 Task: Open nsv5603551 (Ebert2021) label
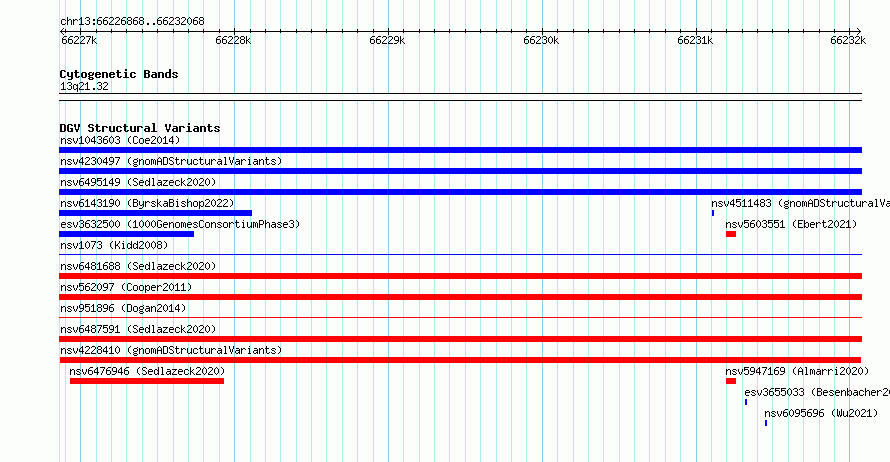[x=791, y=224]
